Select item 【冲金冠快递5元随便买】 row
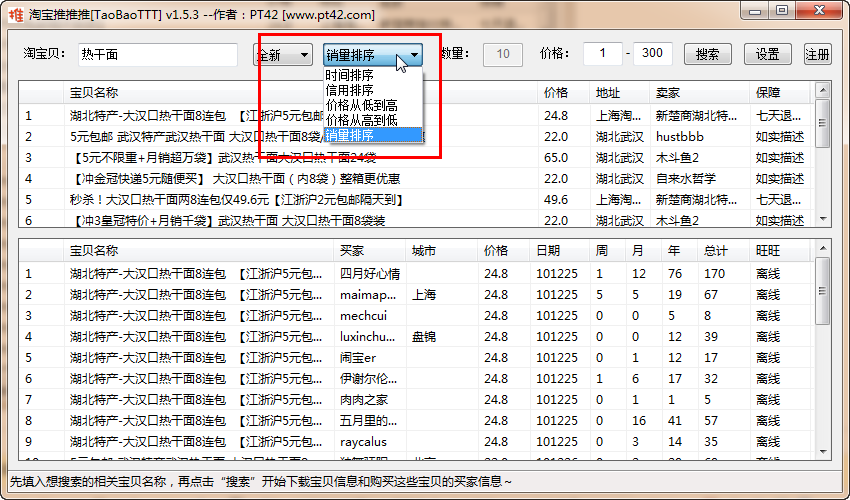 (415, 179)
